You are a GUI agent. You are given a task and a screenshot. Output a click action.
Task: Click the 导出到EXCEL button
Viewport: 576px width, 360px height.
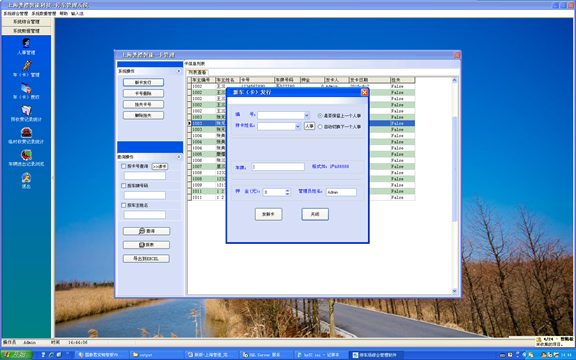tap(146, 259)
